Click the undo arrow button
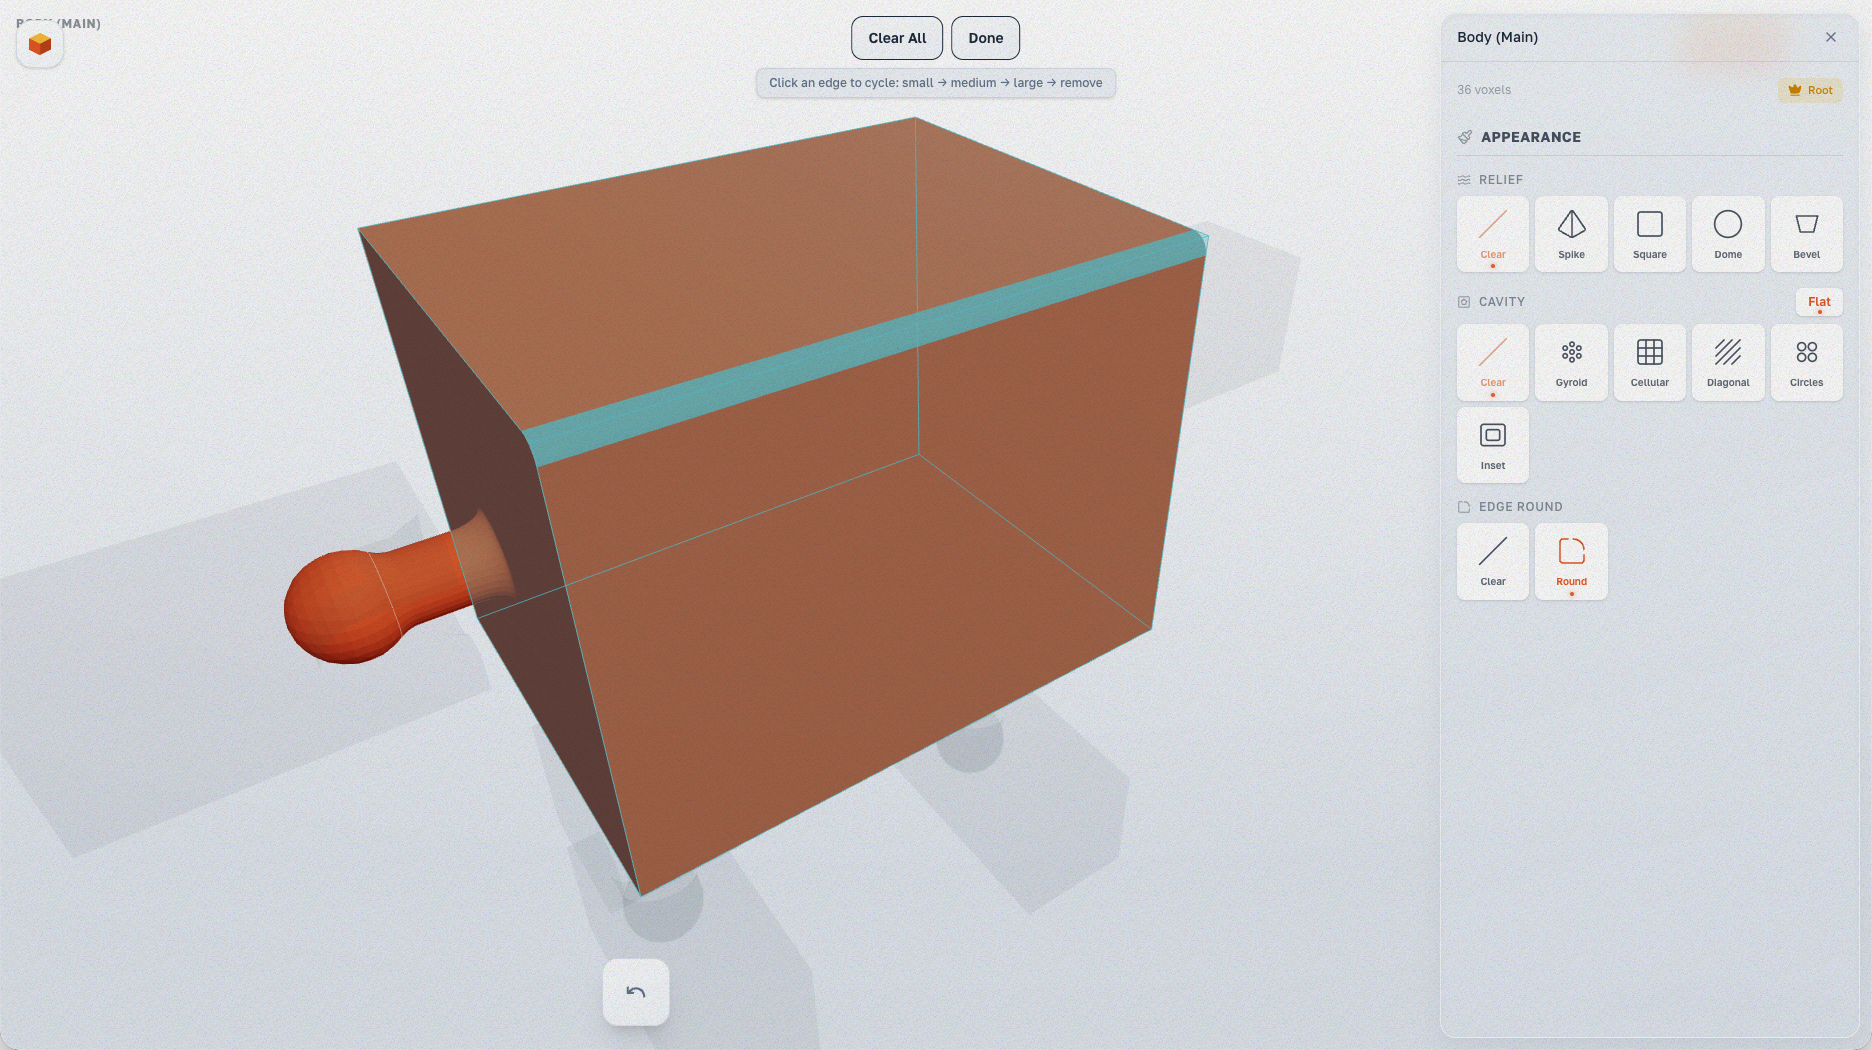The image size is (1872, 1050). [x=636, y=992]
